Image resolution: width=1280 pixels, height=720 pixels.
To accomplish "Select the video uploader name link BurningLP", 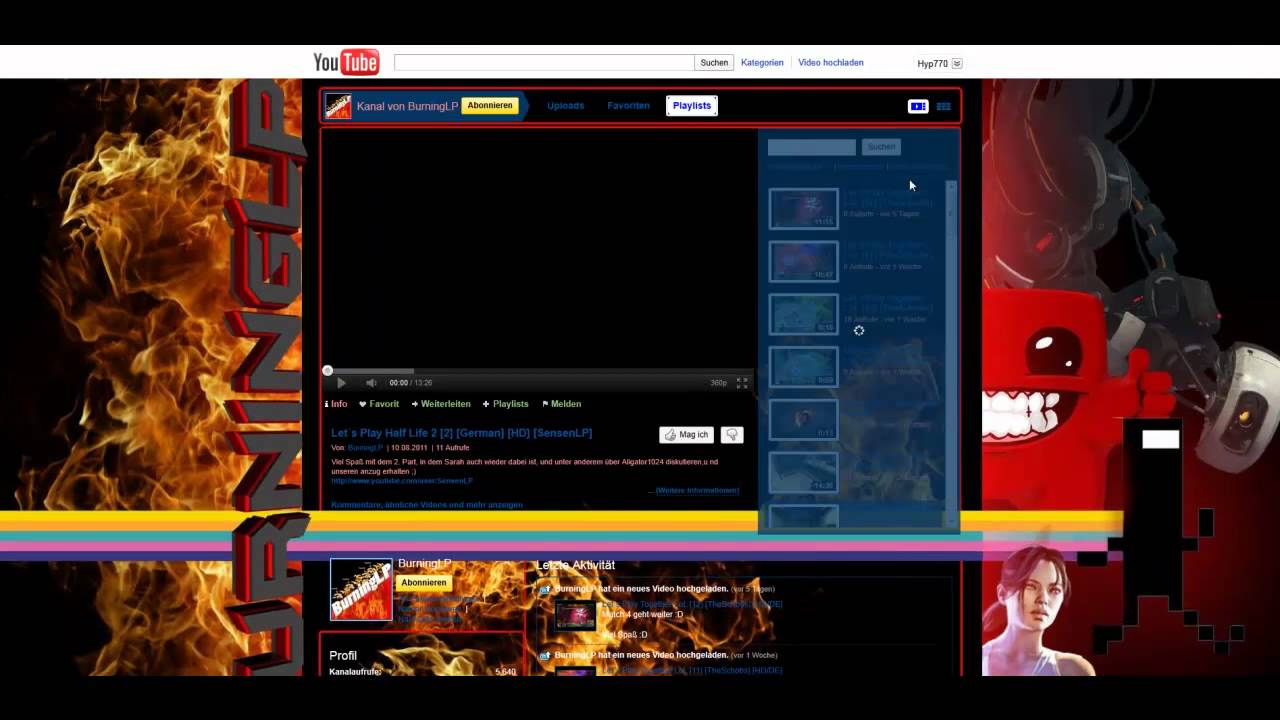I will point(365,448).
